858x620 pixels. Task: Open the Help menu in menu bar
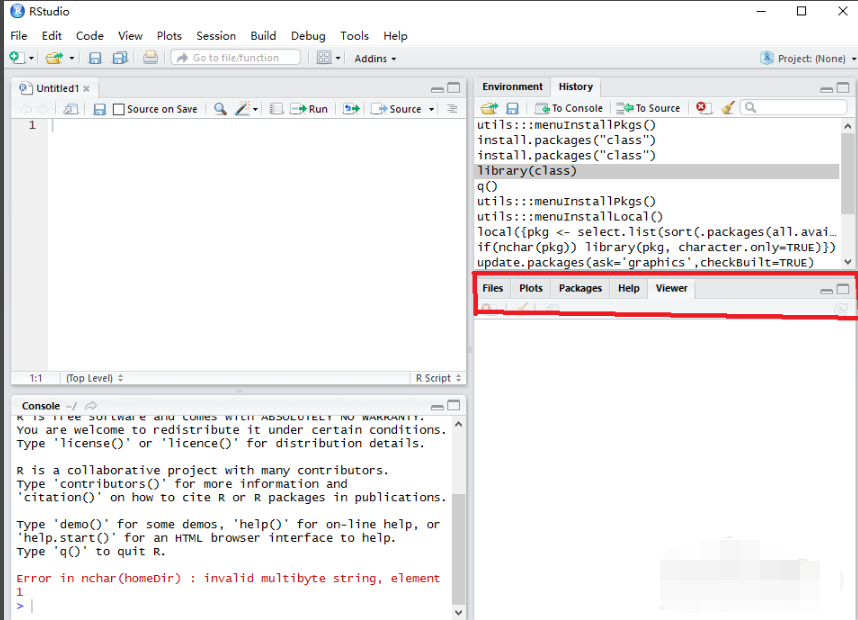395,36
